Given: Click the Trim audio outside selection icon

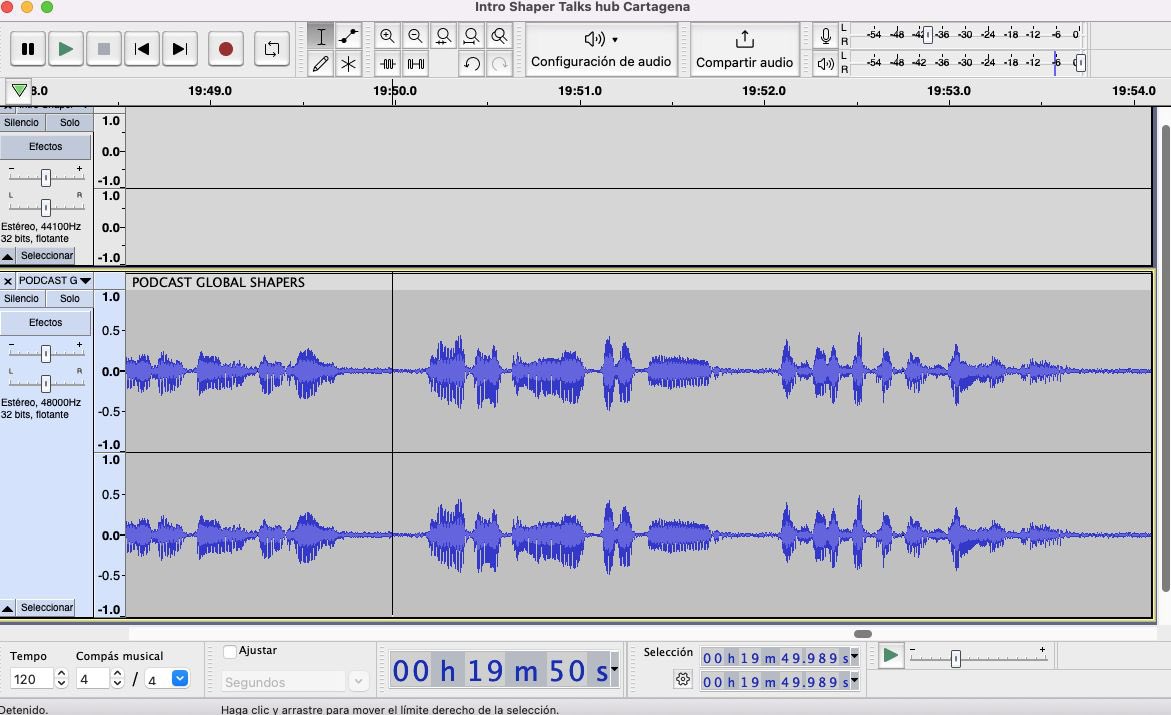Looking at the screenshot, I should click(387, 64).
